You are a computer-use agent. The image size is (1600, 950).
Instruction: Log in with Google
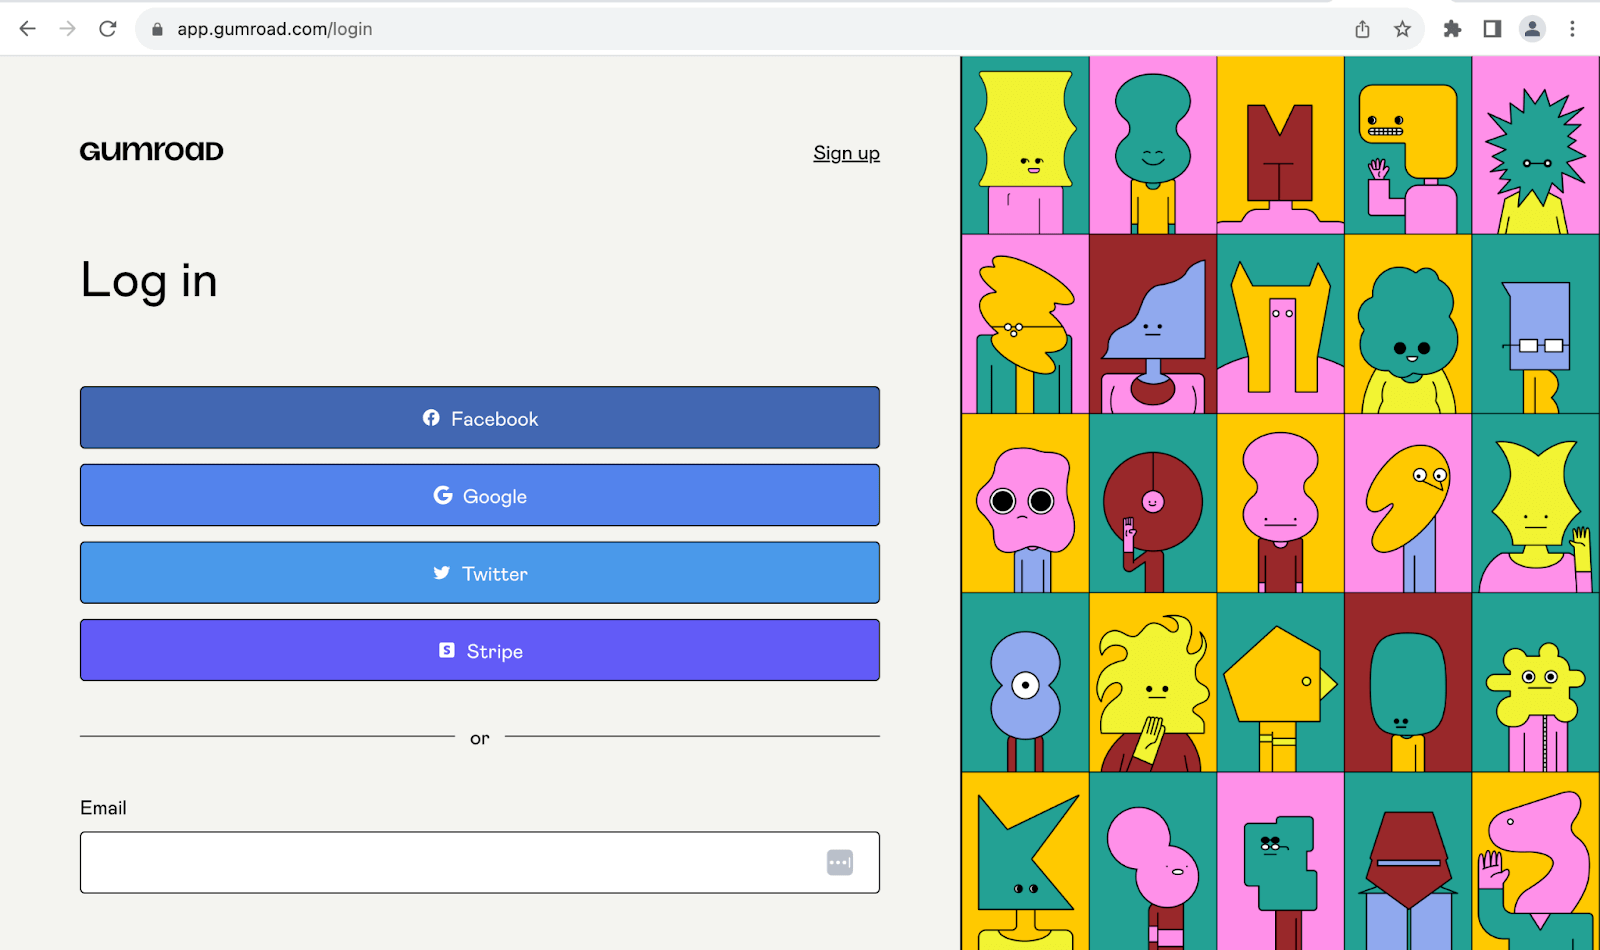[480, 495]
